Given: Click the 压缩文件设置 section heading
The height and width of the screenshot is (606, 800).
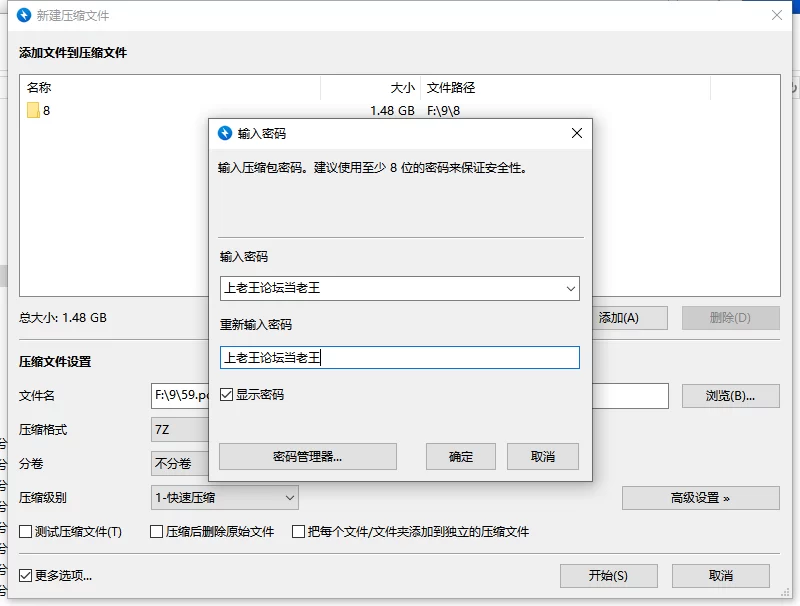Looking at the screenshot, I should click(55, 362).
